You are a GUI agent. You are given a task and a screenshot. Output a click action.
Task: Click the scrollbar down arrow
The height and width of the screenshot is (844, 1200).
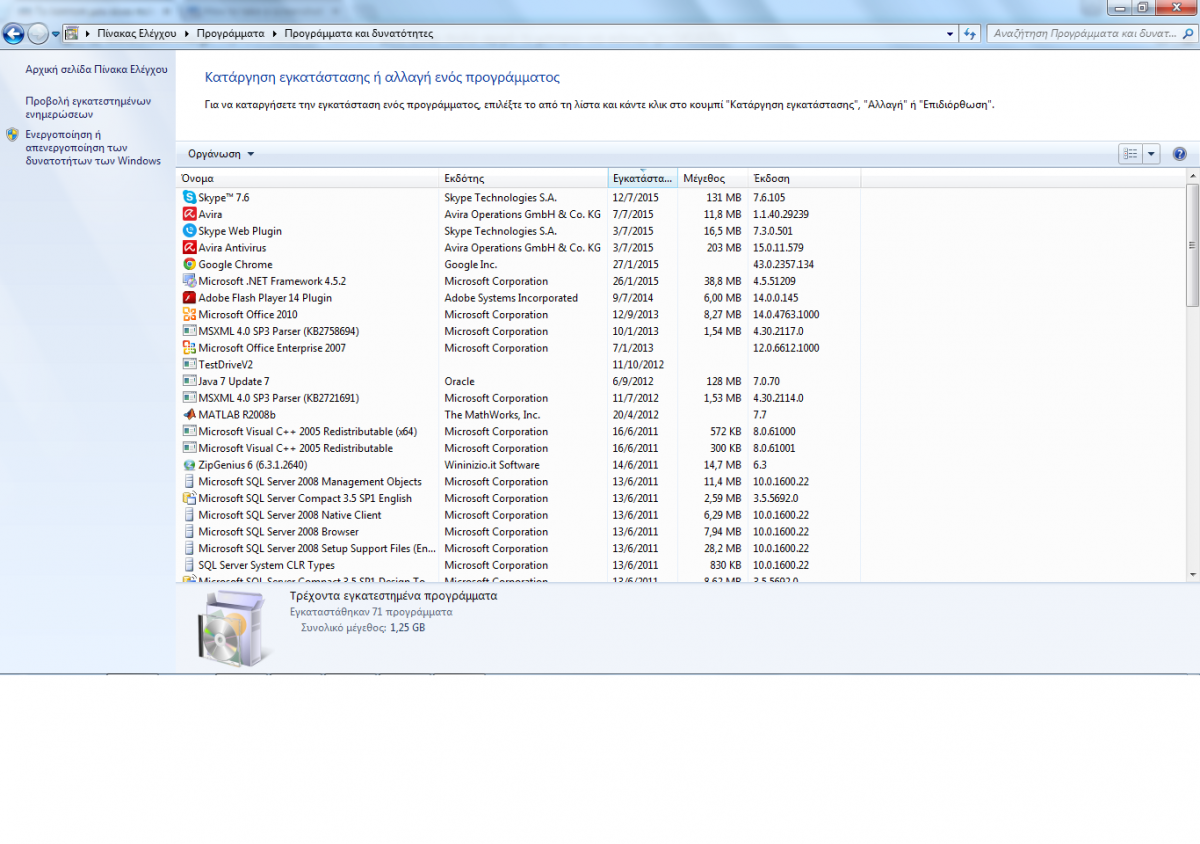[x=1192, y=574]
